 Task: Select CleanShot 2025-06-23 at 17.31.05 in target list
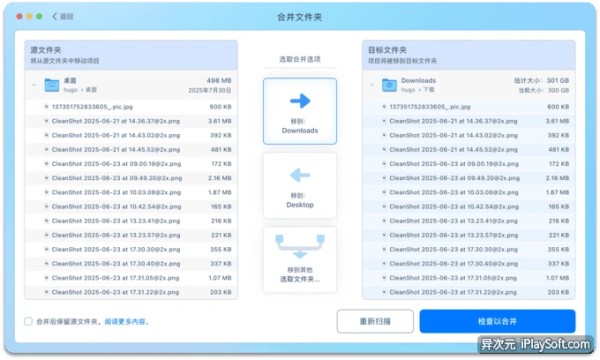pos(468,278)
